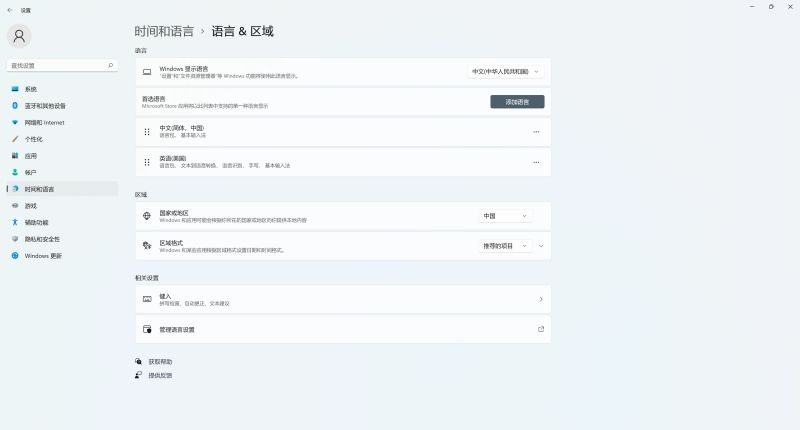This screenshot has height=430, width=800.
Task: Select 游戏 in the sidebar
Action: [x=62, y=206]
